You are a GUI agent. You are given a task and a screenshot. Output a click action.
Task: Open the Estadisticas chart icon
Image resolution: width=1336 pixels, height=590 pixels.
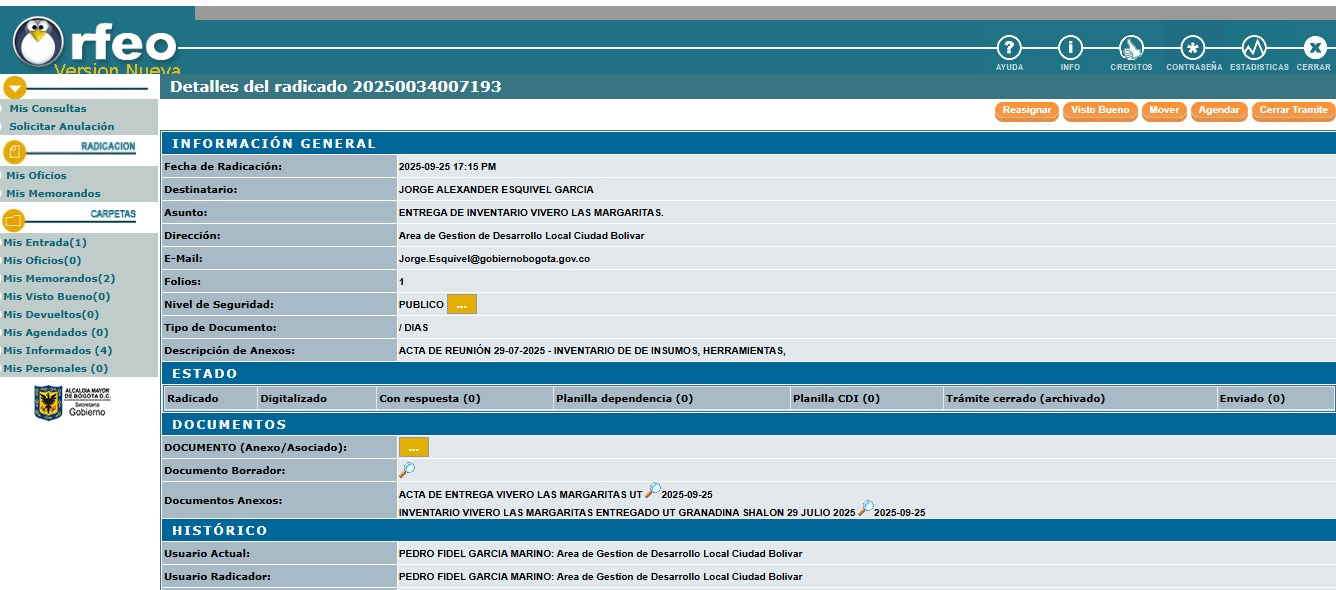coord(1254,48)
